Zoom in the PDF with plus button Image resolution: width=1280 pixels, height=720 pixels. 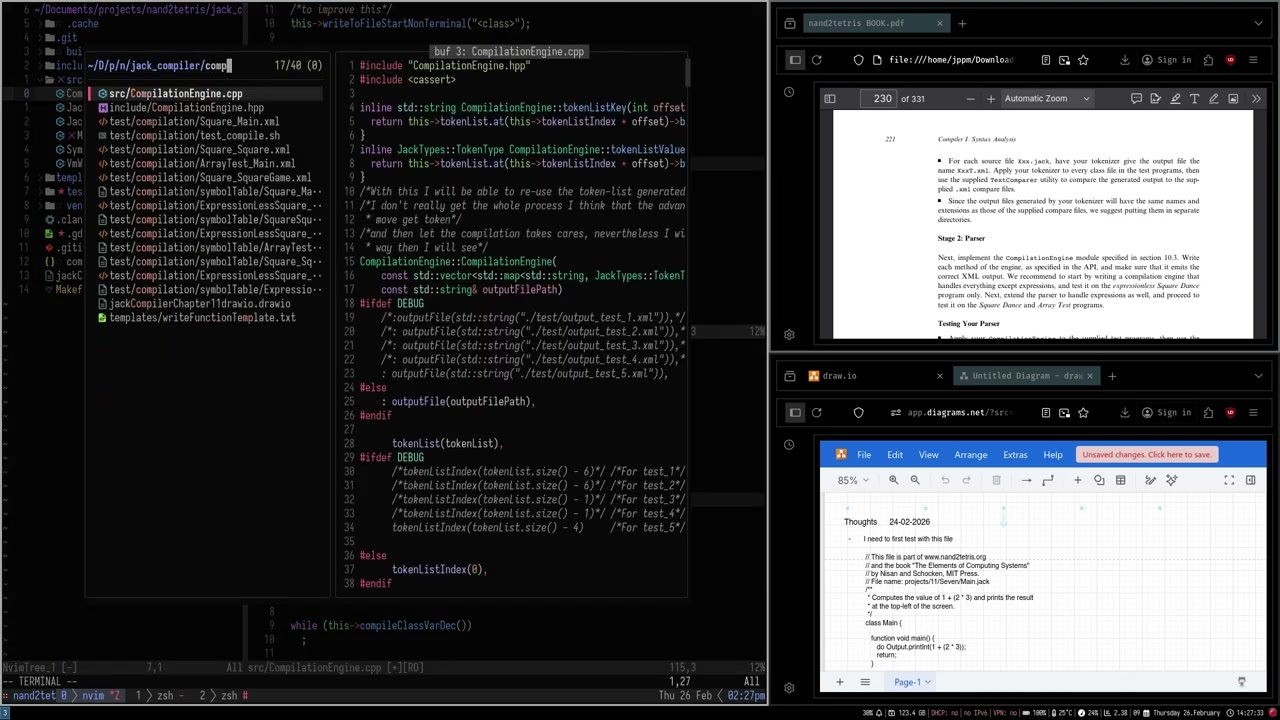(x=991, y=99)
